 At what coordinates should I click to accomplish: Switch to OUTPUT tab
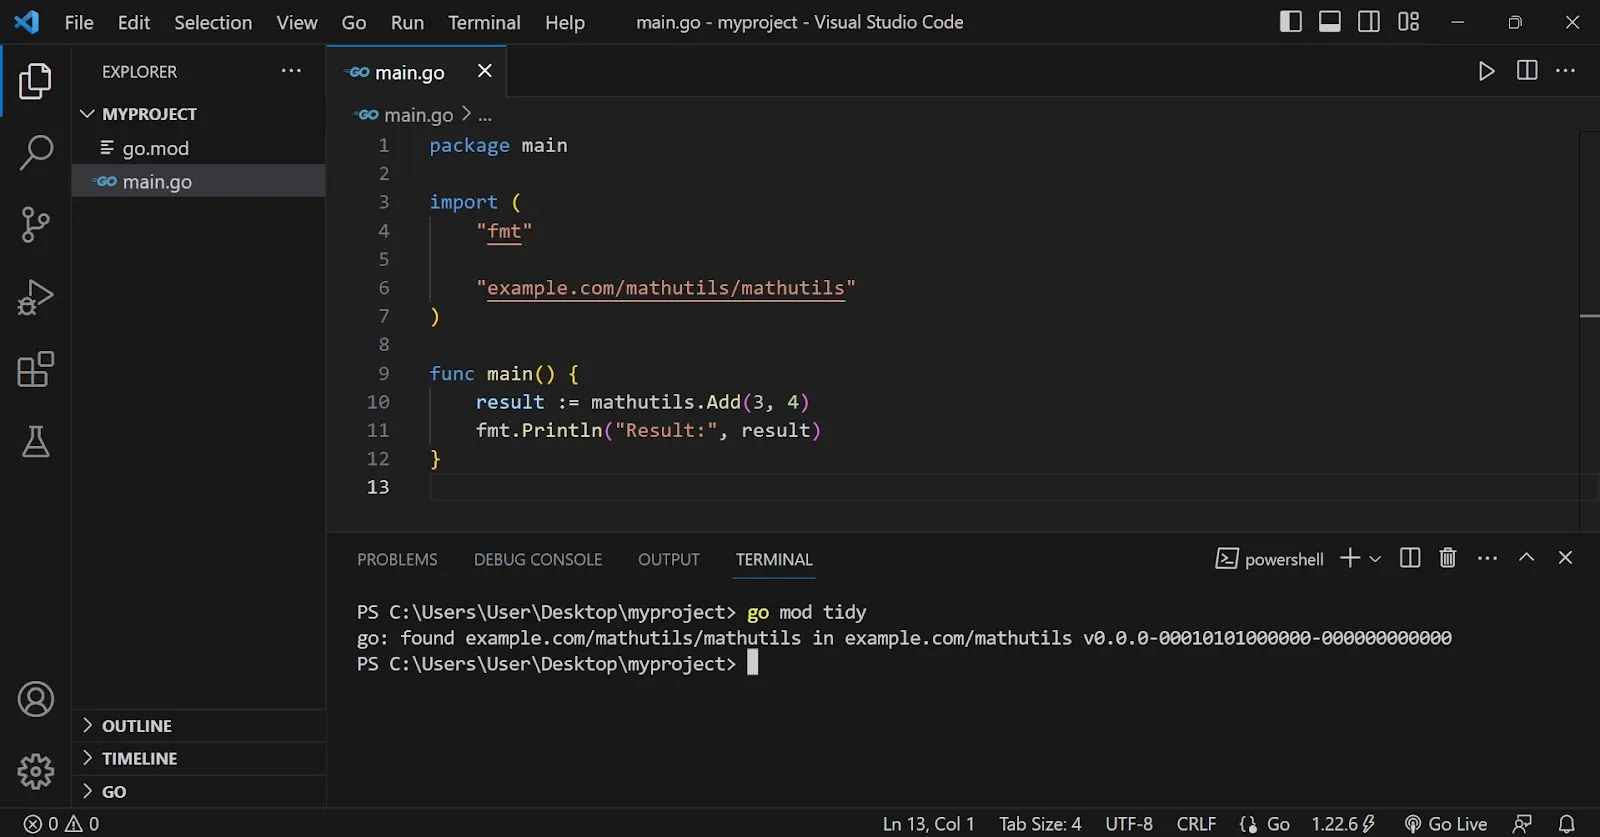[x=669, y=559]
